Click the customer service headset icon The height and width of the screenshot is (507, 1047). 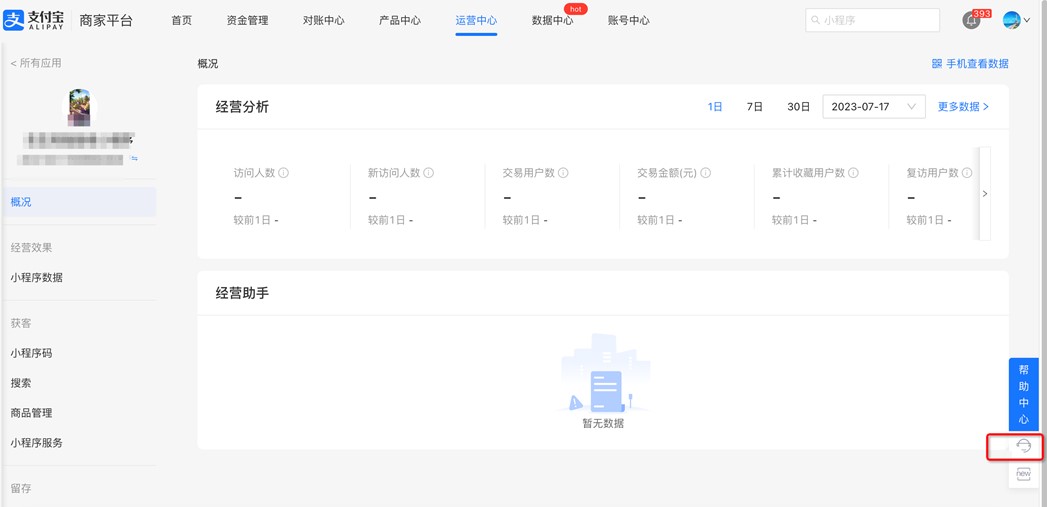(x=1023, y=447)
